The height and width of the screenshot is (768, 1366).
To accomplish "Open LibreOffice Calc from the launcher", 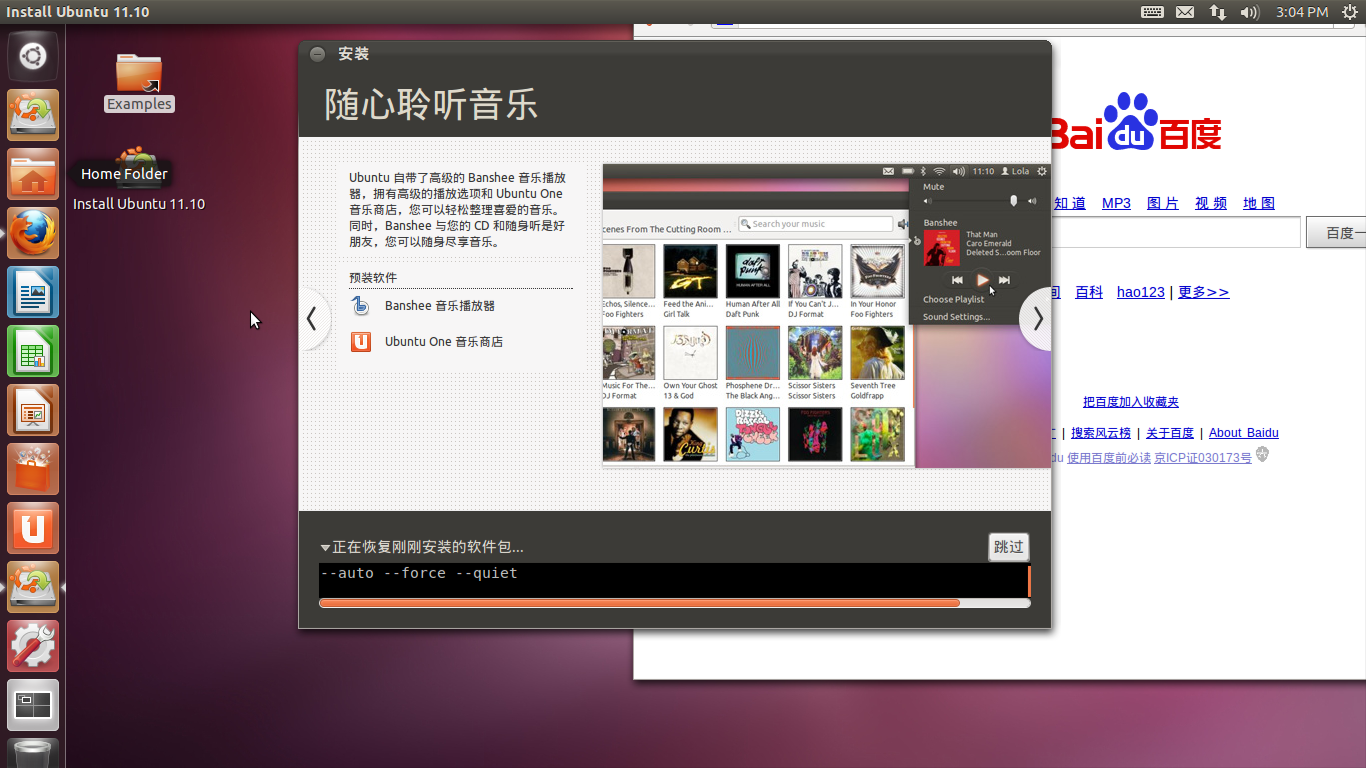I will point(33,351).
